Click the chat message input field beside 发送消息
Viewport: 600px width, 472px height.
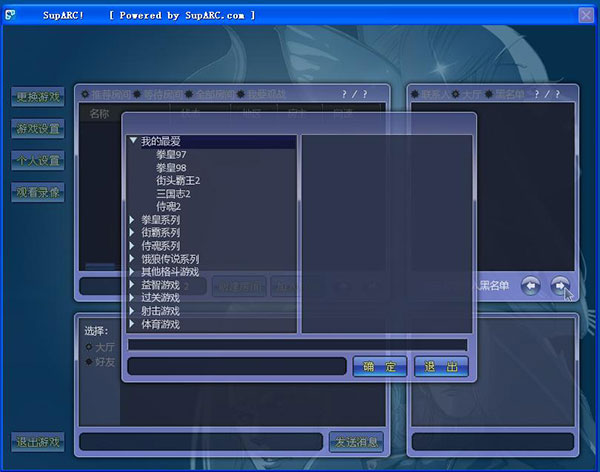coord(201,442)
